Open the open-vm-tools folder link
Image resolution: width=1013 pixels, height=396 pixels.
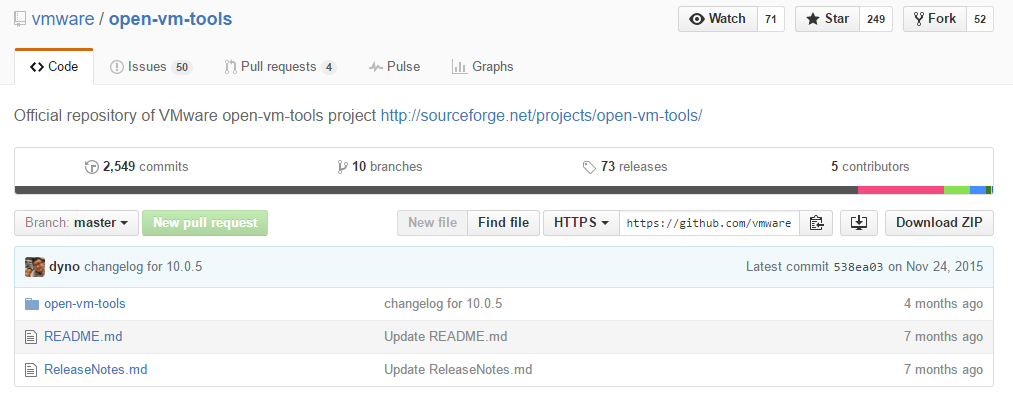pyautogui.click(x=85, y=304)
